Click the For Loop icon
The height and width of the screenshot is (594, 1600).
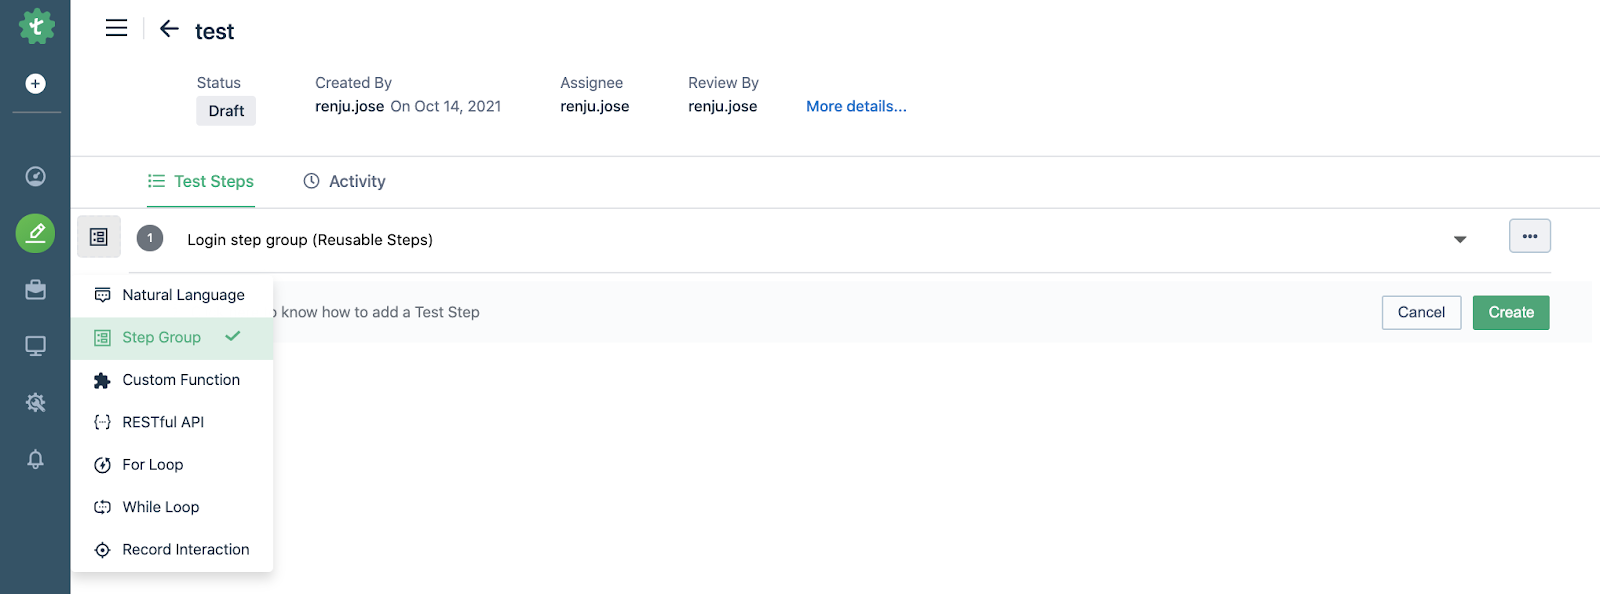point(102,465)
